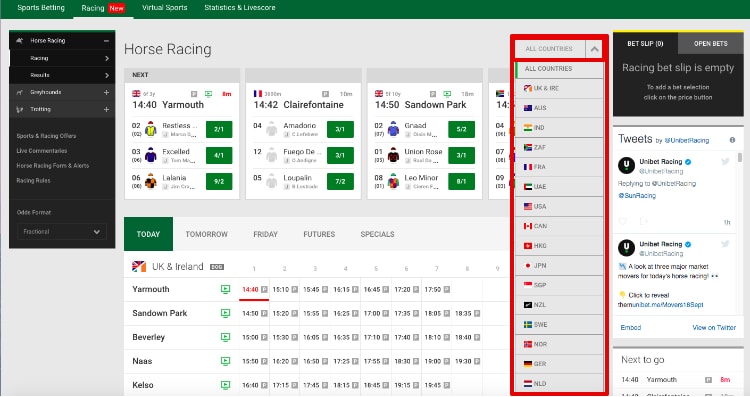Bet on Gnaad at 5/2

(462, 129)
